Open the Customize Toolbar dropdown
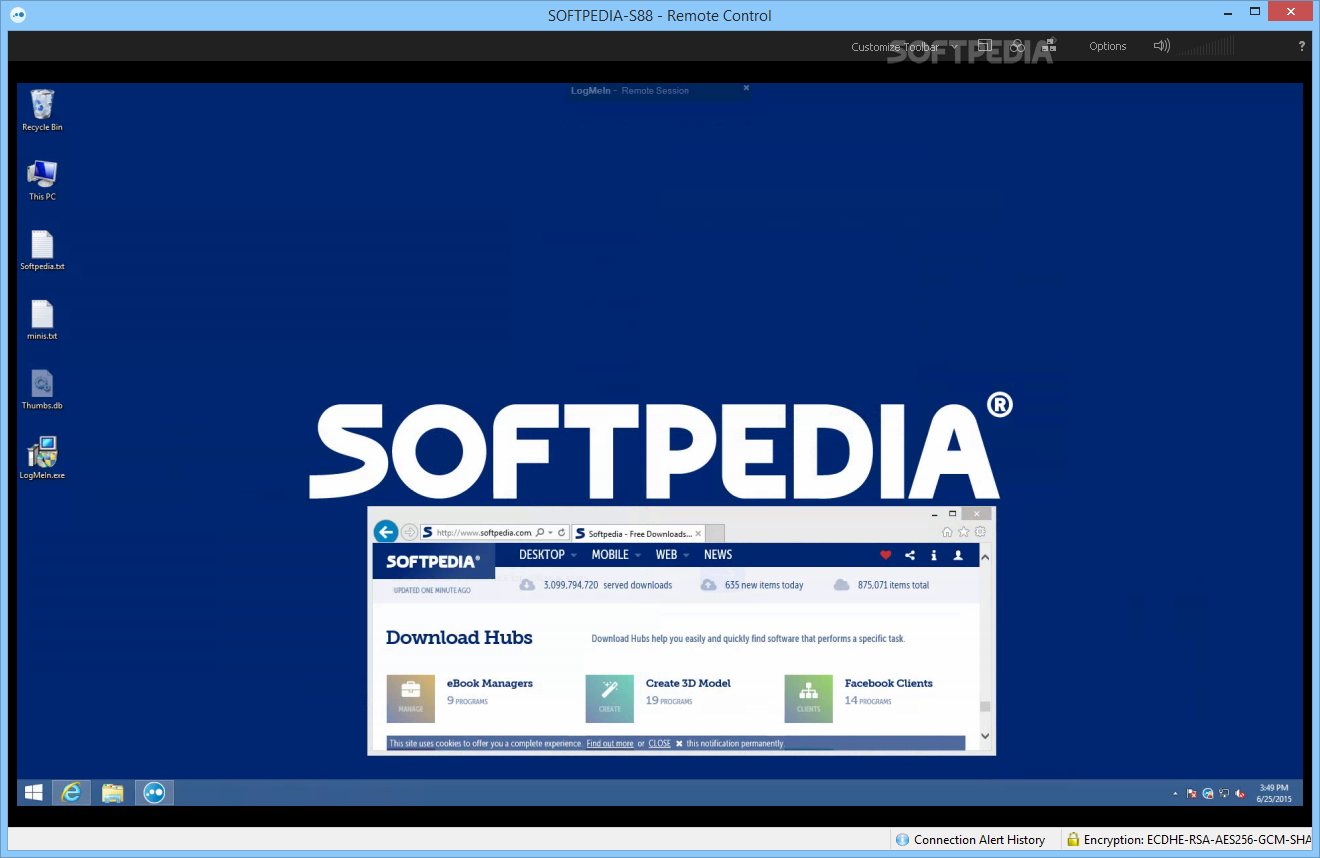Screen dimensions: 1320x858 [904, 47]
